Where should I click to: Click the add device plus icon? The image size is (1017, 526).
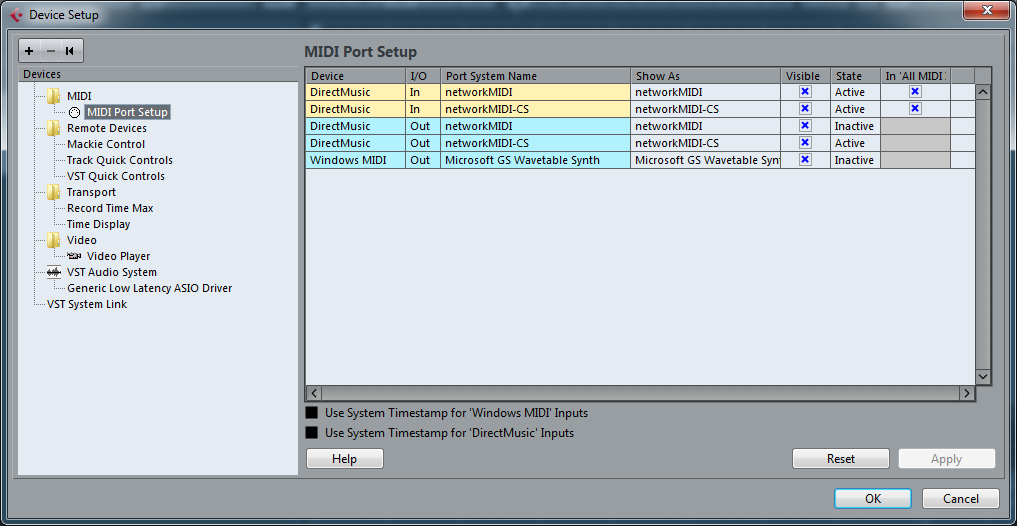(x=30, y=51)
